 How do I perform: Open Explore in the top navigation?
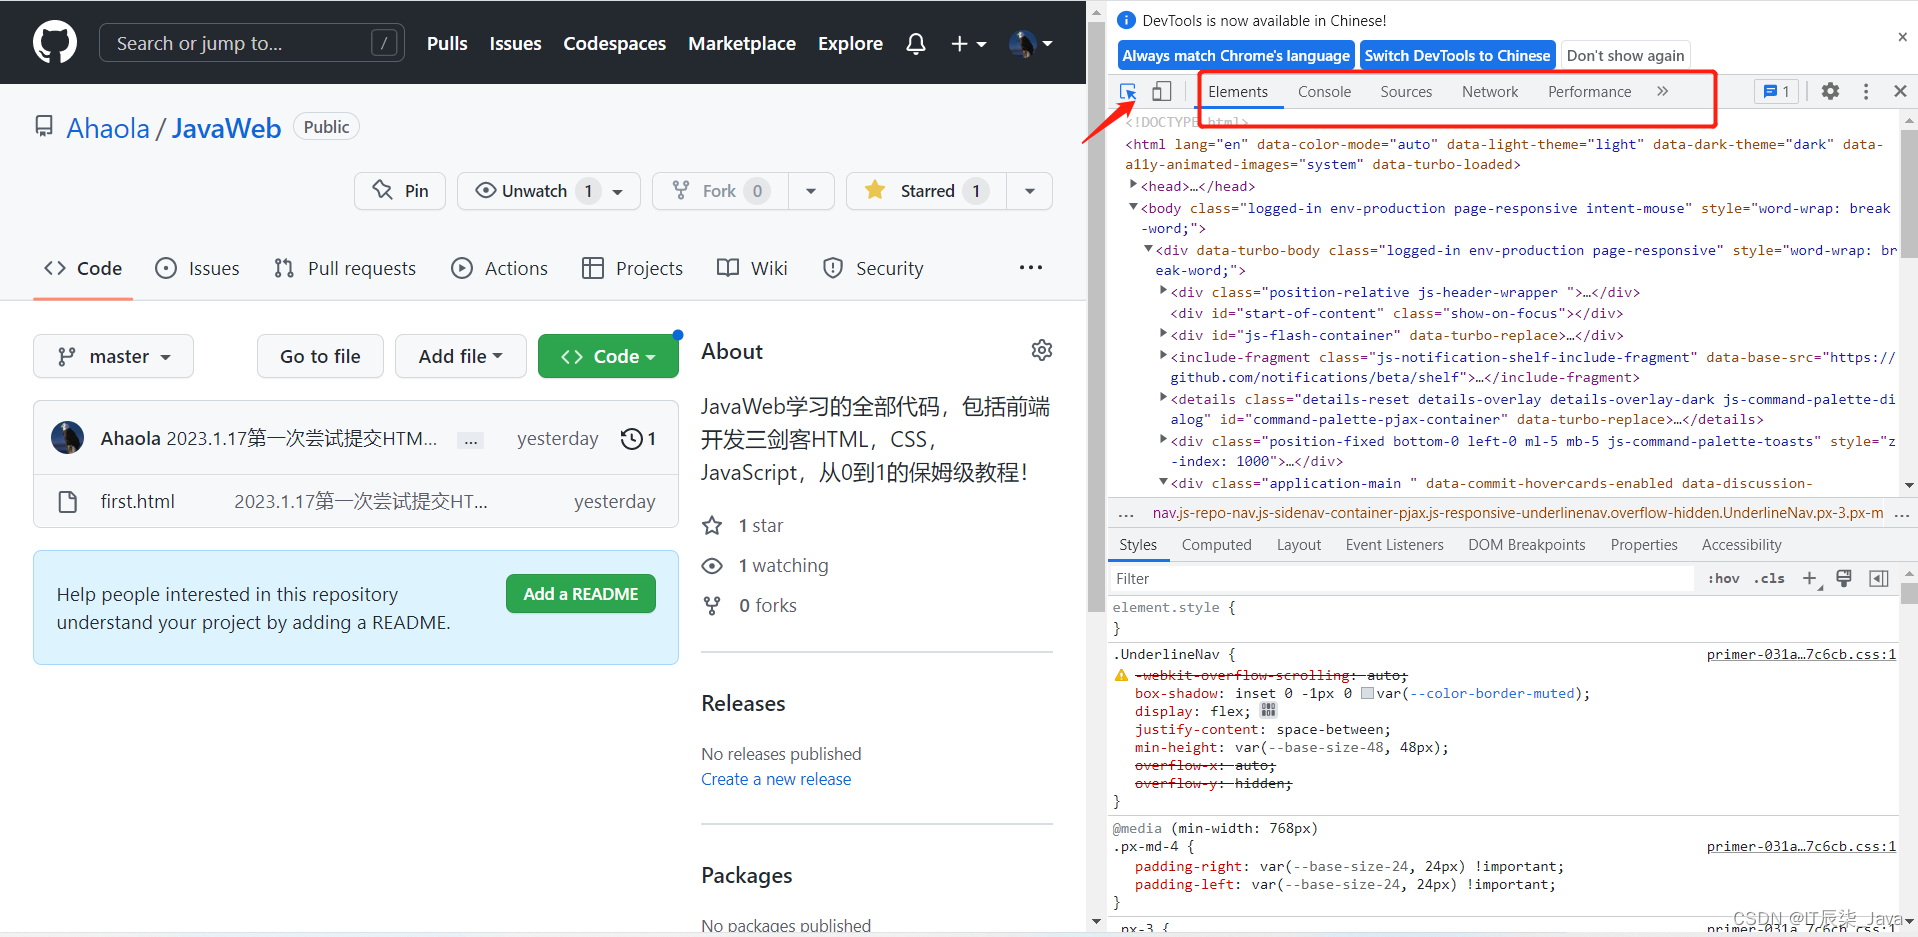tap(850, 43)
